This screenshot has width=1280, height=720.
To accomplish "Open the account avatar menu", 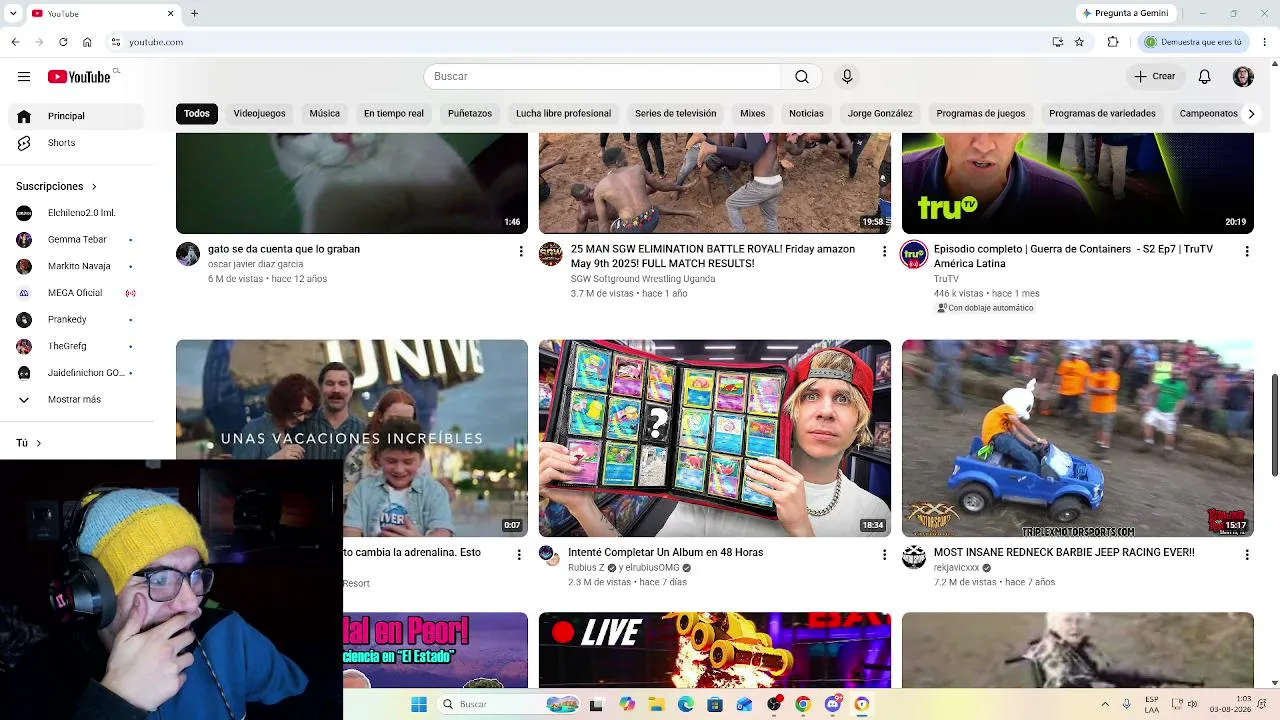I will pyautogui.click(x=1243, y=77).
